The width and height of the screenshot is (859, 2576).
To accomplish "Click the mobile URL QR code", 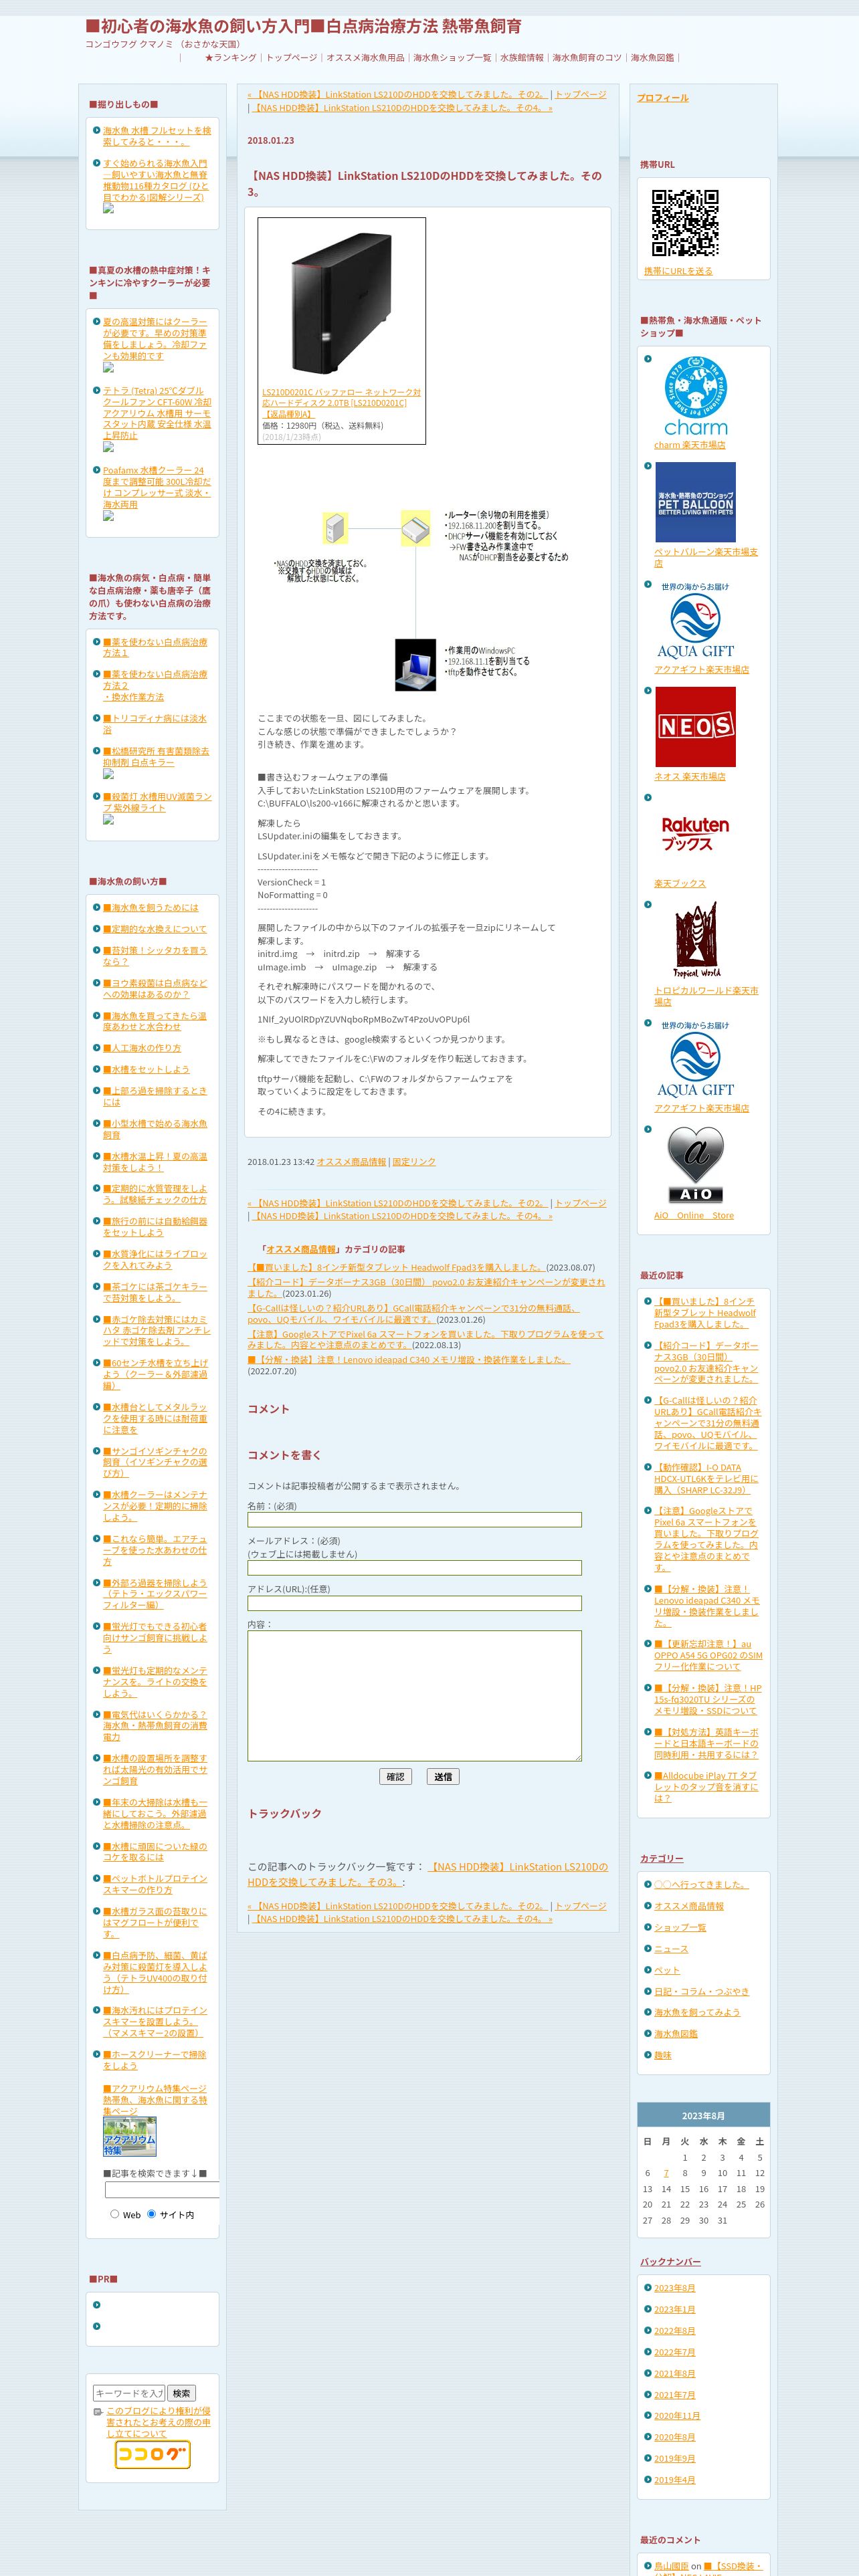I will point(685,223).
